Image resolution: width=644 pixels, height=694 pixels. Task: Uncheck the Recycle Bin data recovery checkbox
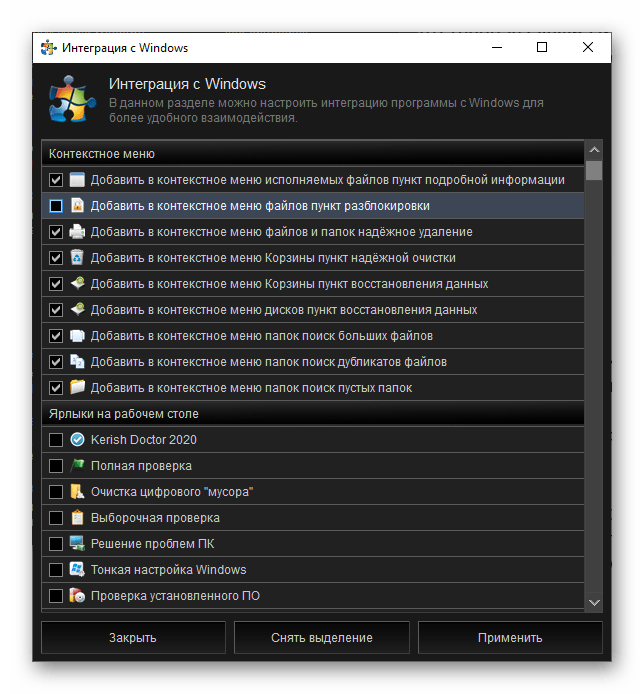56,284
